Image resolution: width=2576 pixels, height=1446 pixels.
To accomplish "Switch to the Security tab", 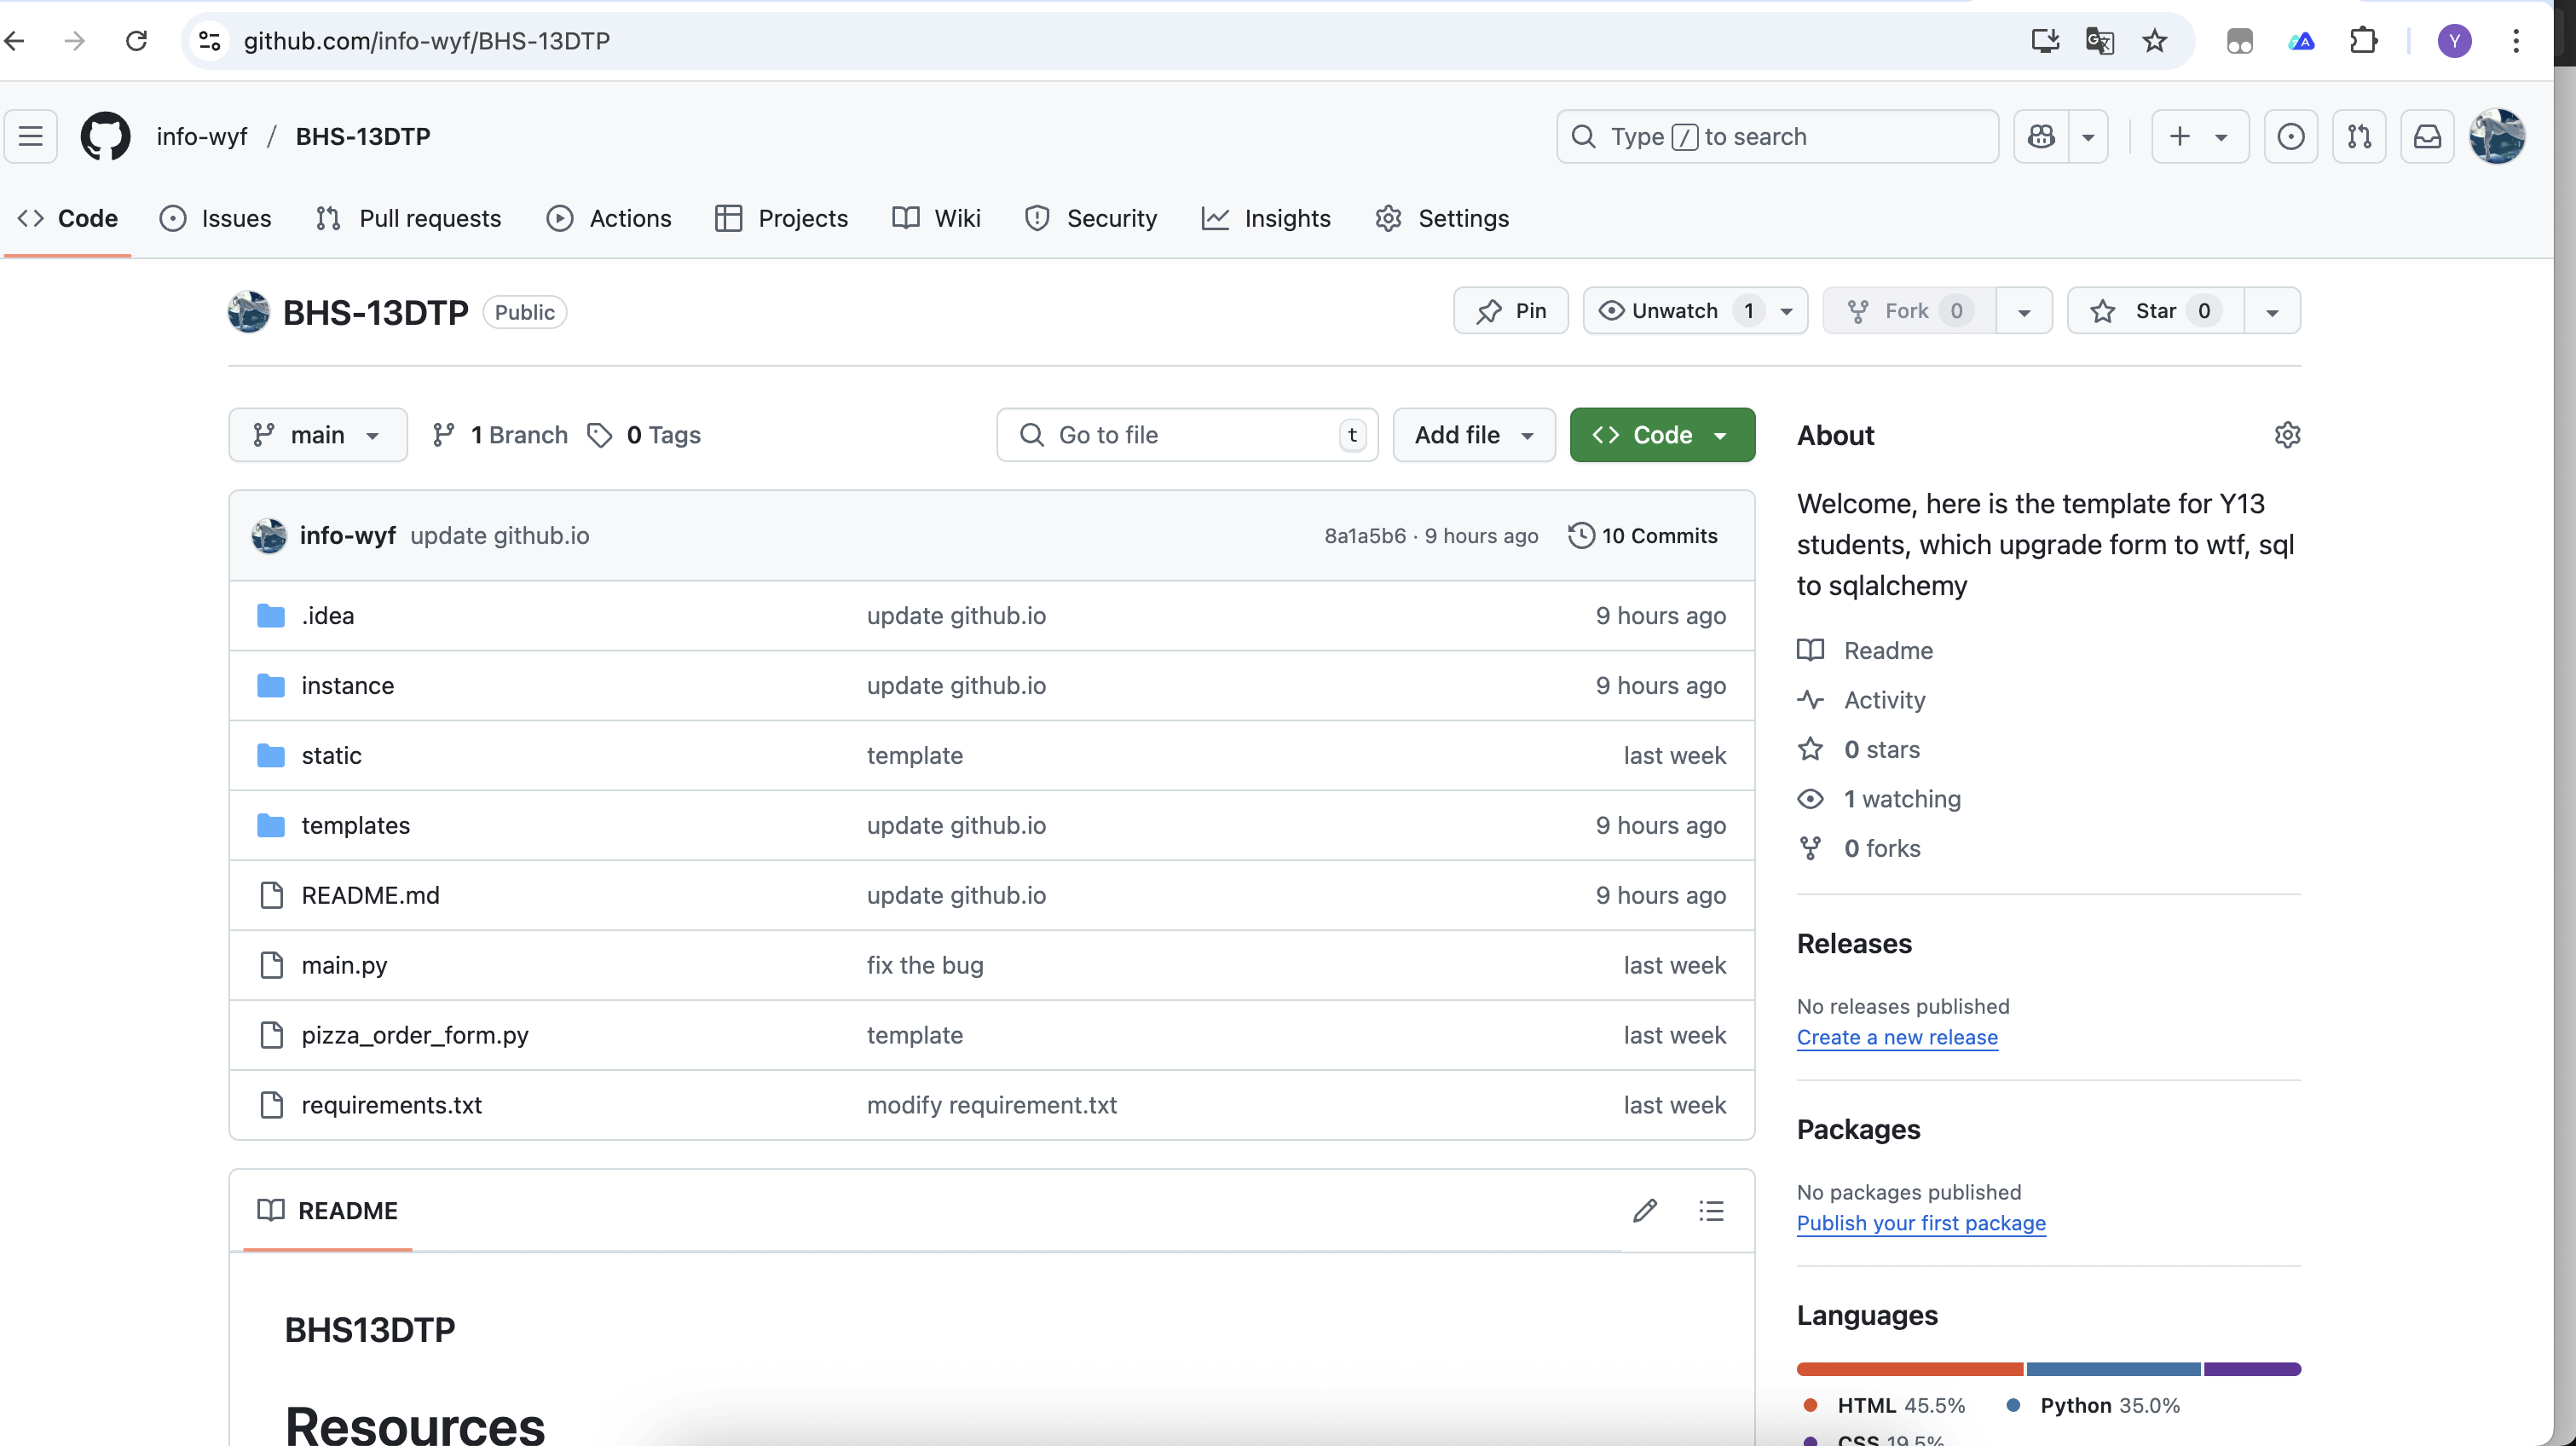I will (1090, 218).
